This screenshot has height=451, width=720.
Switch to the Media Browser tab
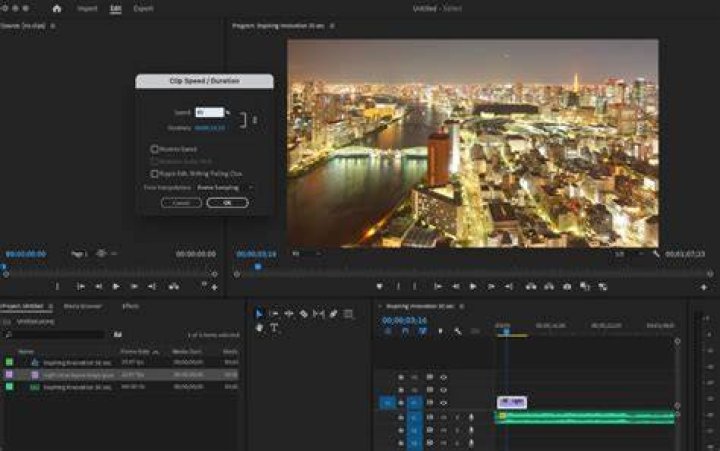tap(83, 306)
